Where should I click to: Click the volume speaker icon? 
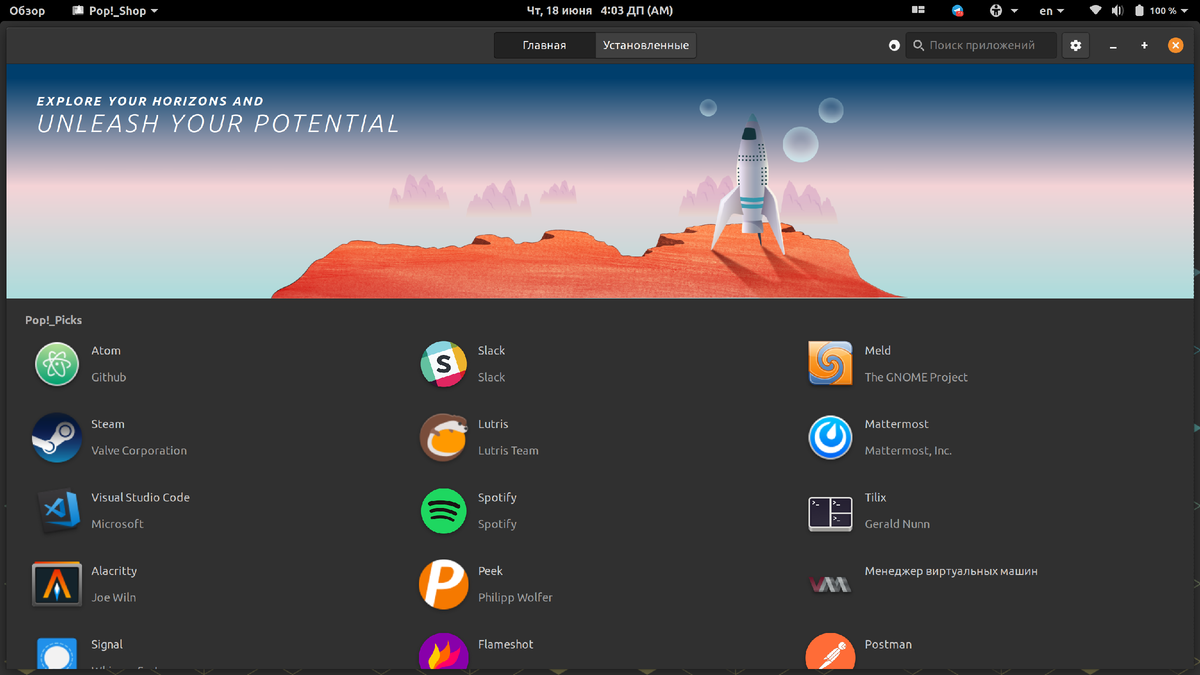coord(1117,11)
